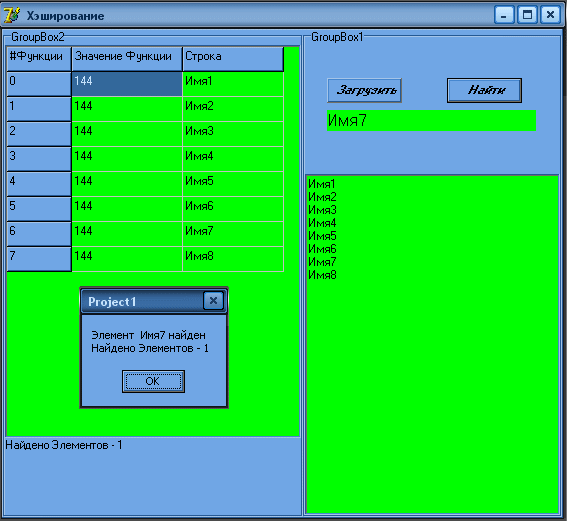Click row header number 7
568x522 pixels.
pyautogui.click(x=39, y=259)
